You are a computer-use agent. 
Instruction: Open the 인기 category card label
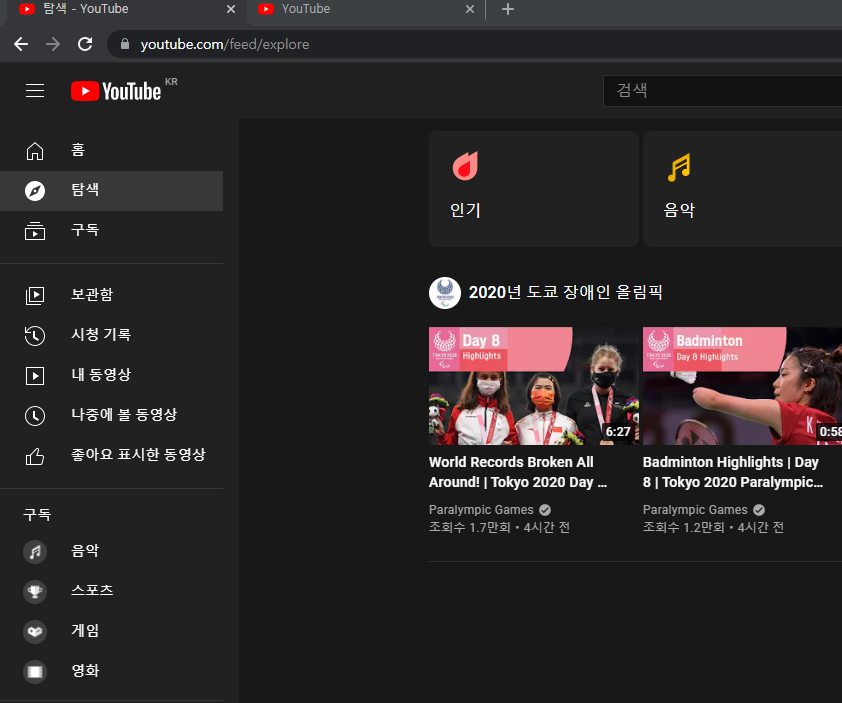click(466, 210)
